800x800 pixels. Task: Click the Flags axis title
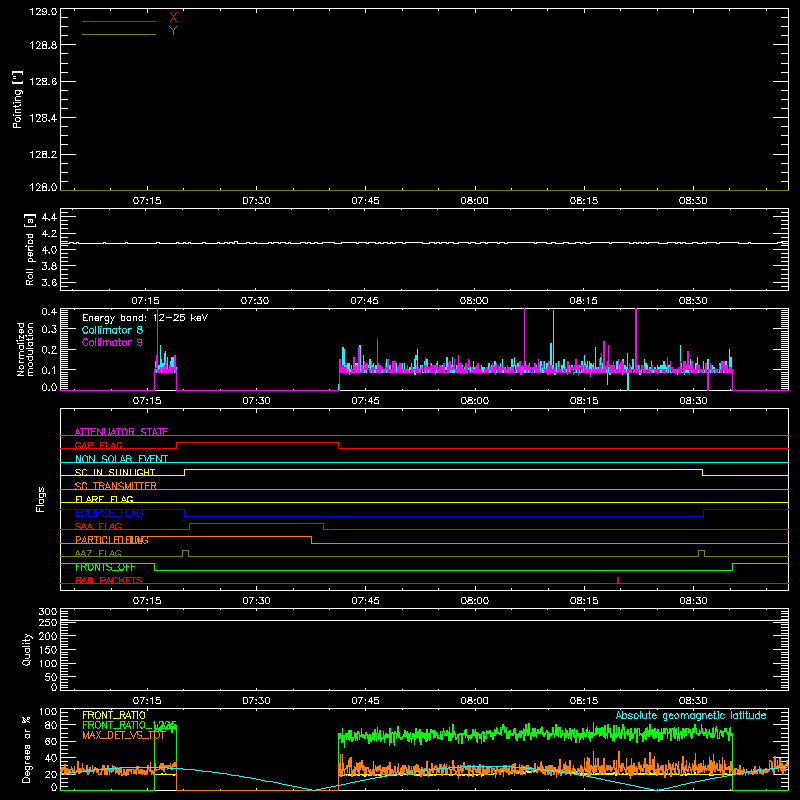pos(41,499)
